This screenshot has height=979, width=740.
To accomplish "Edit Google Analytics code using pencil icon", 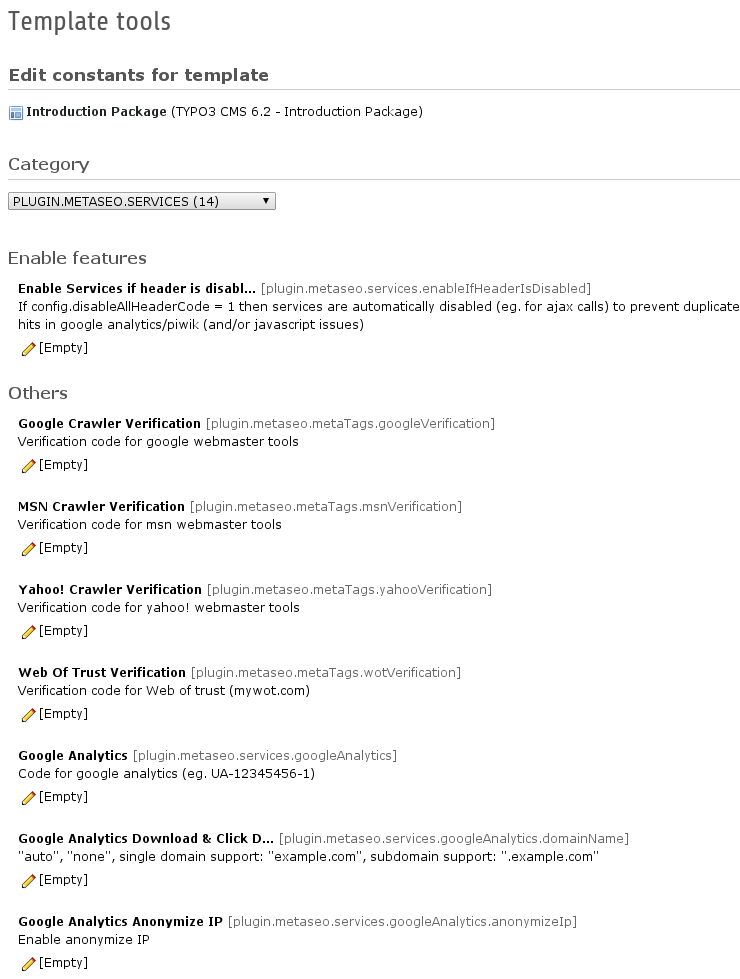I will pos(28,798).
